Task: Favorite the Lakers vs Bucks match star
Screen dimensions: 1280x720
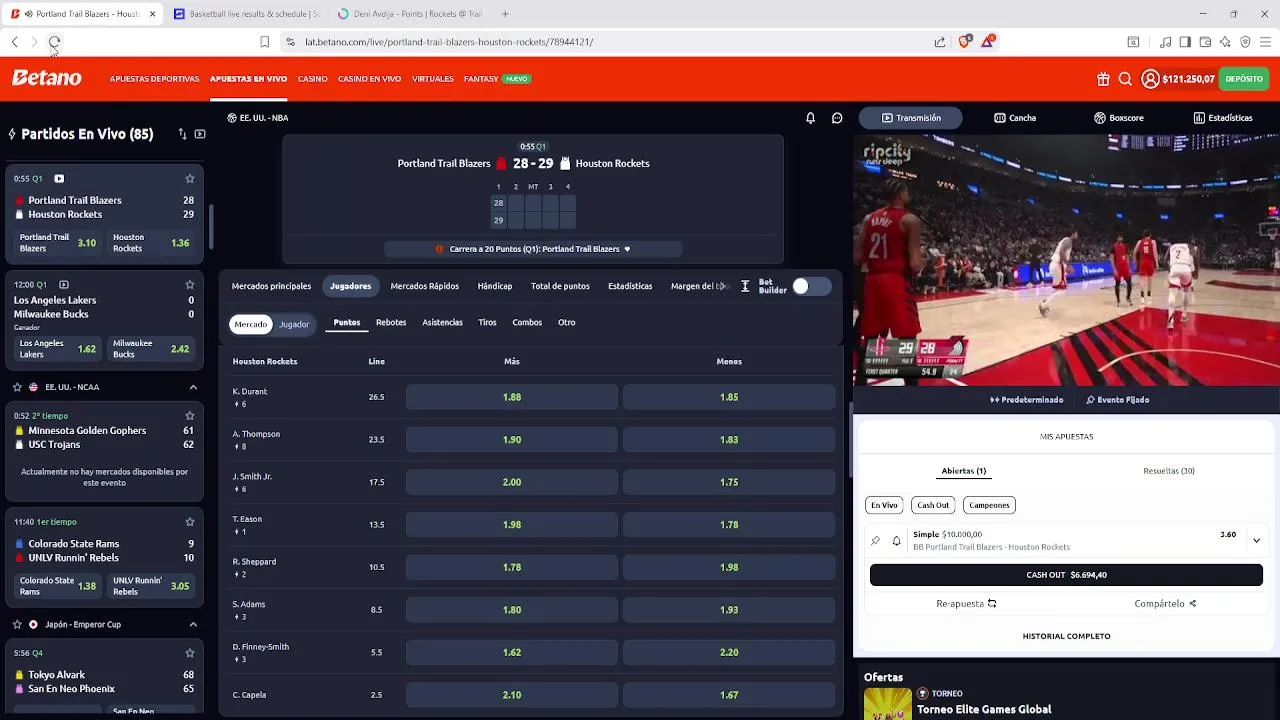Action: pos(189,285)
